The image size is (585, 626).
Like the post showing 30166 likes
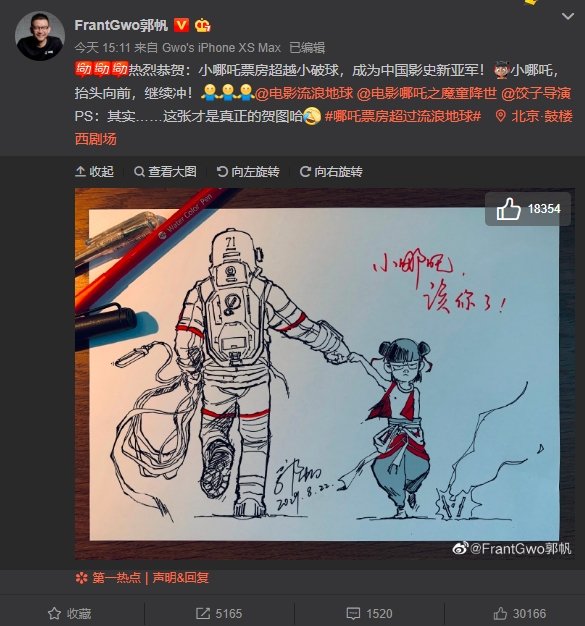[x=520, y=613]
